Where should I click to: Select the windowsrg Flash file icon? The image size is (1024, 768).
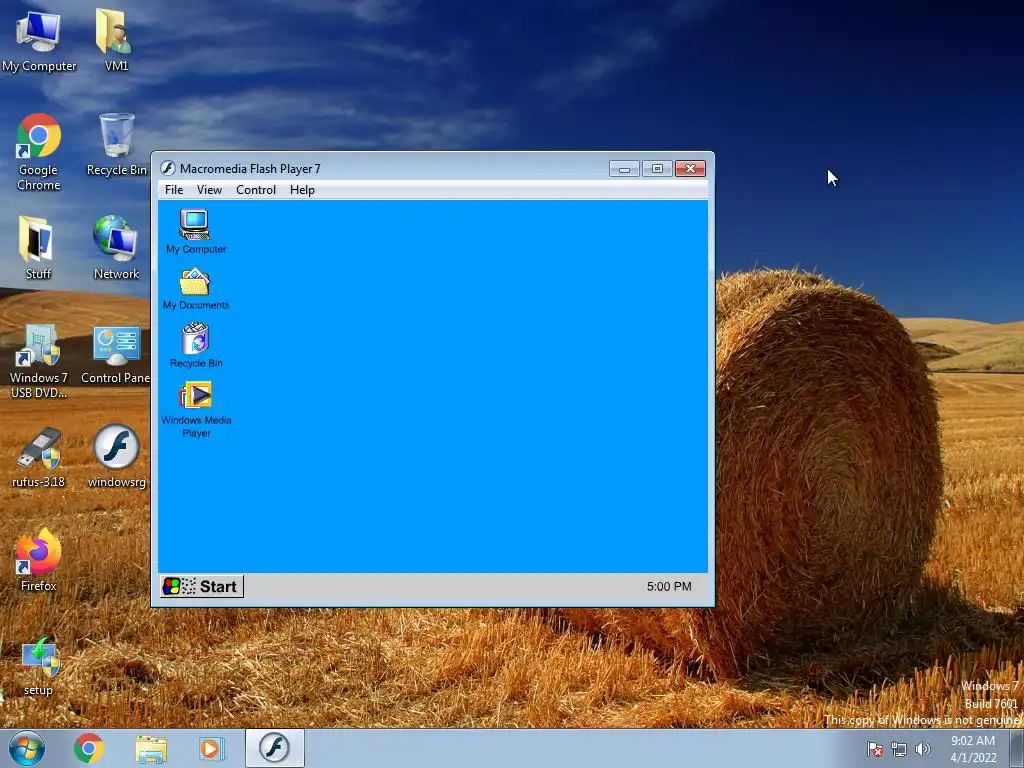click(116, 456)
